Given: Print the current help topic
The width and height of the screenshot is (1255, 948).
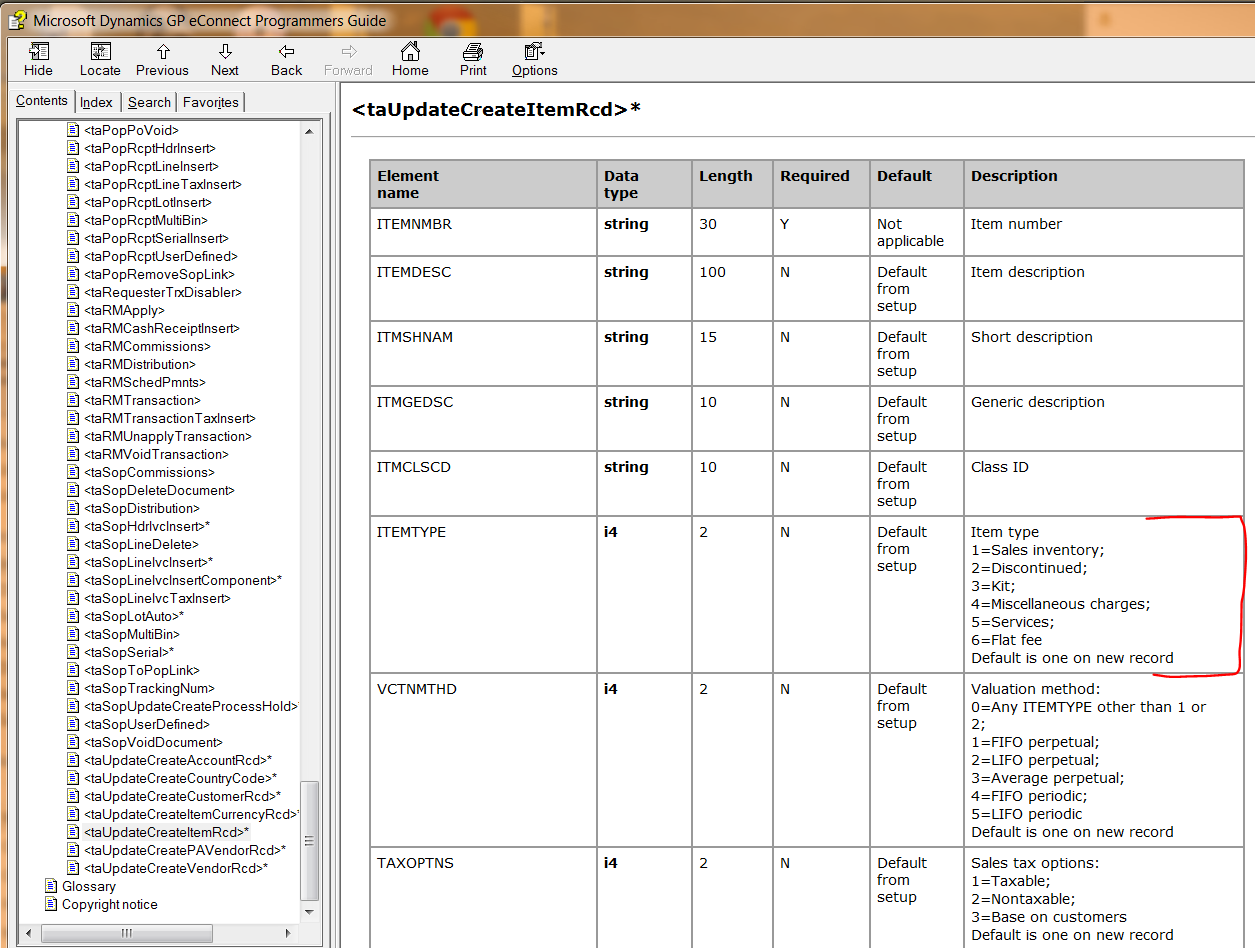Looking at the screenshot, I should coord(473,60).
